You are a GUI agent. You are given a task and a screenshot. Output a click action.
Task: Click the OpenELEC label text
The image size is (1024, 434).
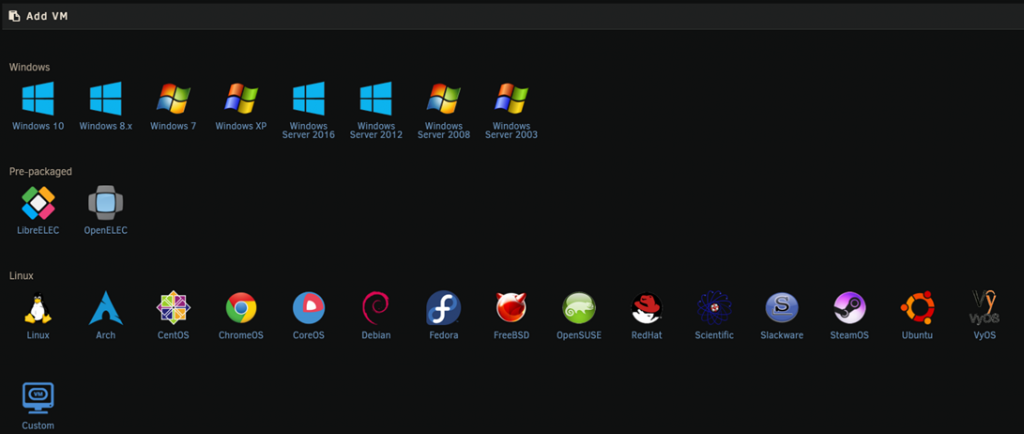[x=106, y=230]
